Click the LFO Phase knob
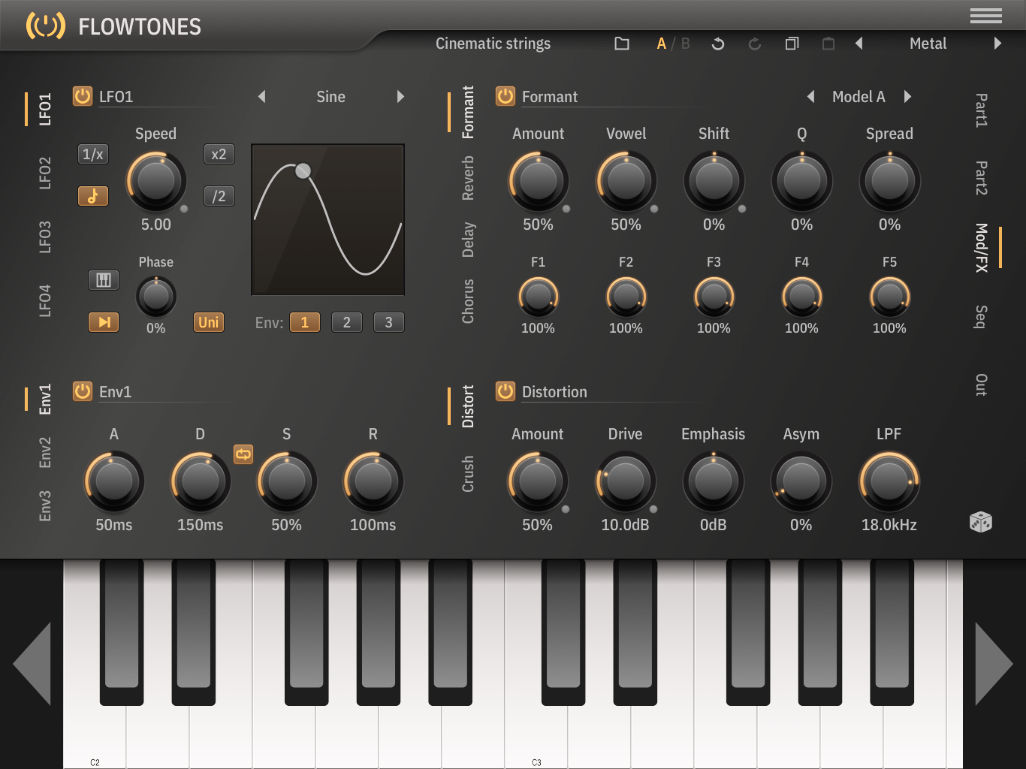 156,296
